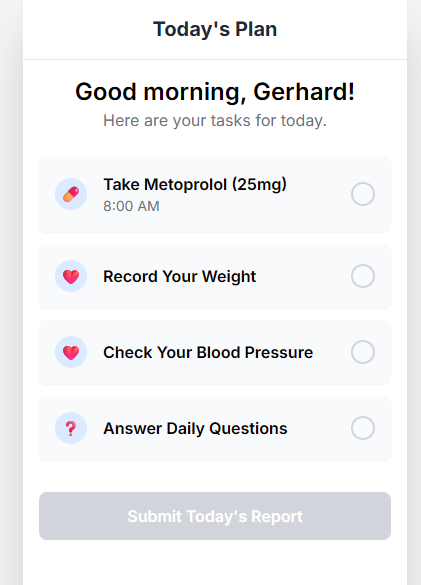
Task: Open the Check Your Blood Pressure label
Action: 208,353
